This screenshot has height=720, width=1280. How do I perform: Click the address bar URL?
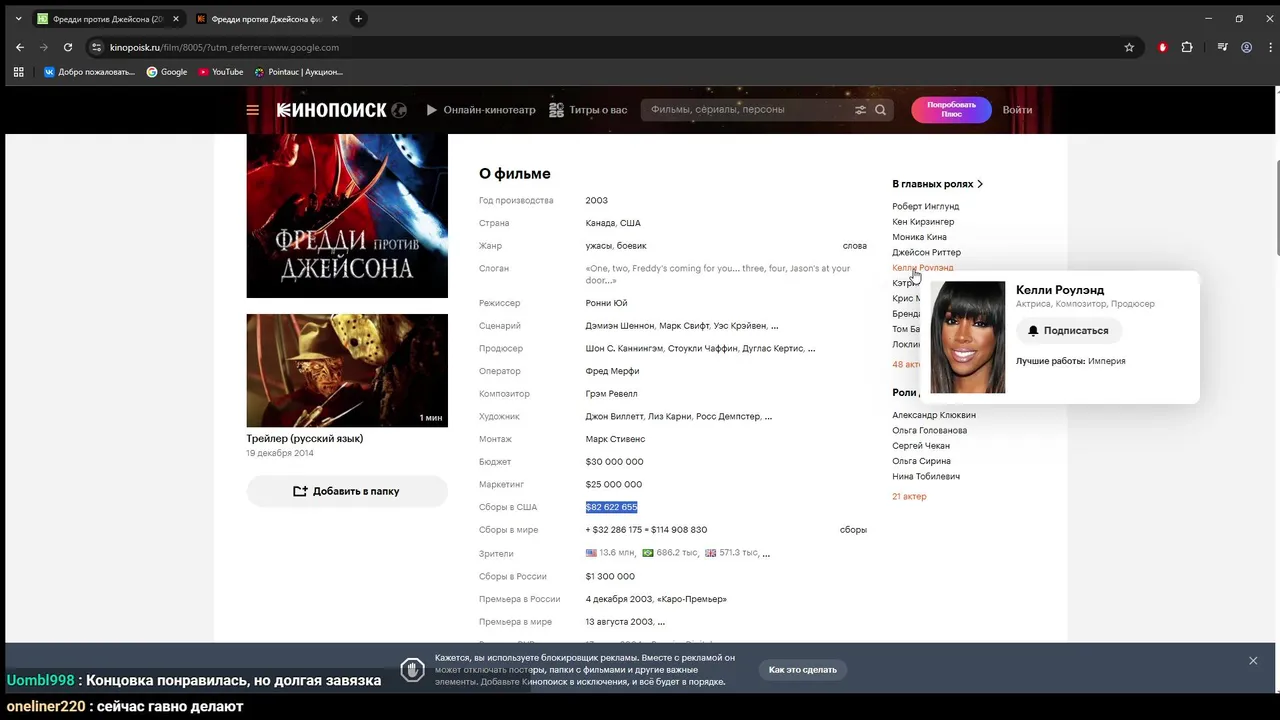click(x=224, y=47)
